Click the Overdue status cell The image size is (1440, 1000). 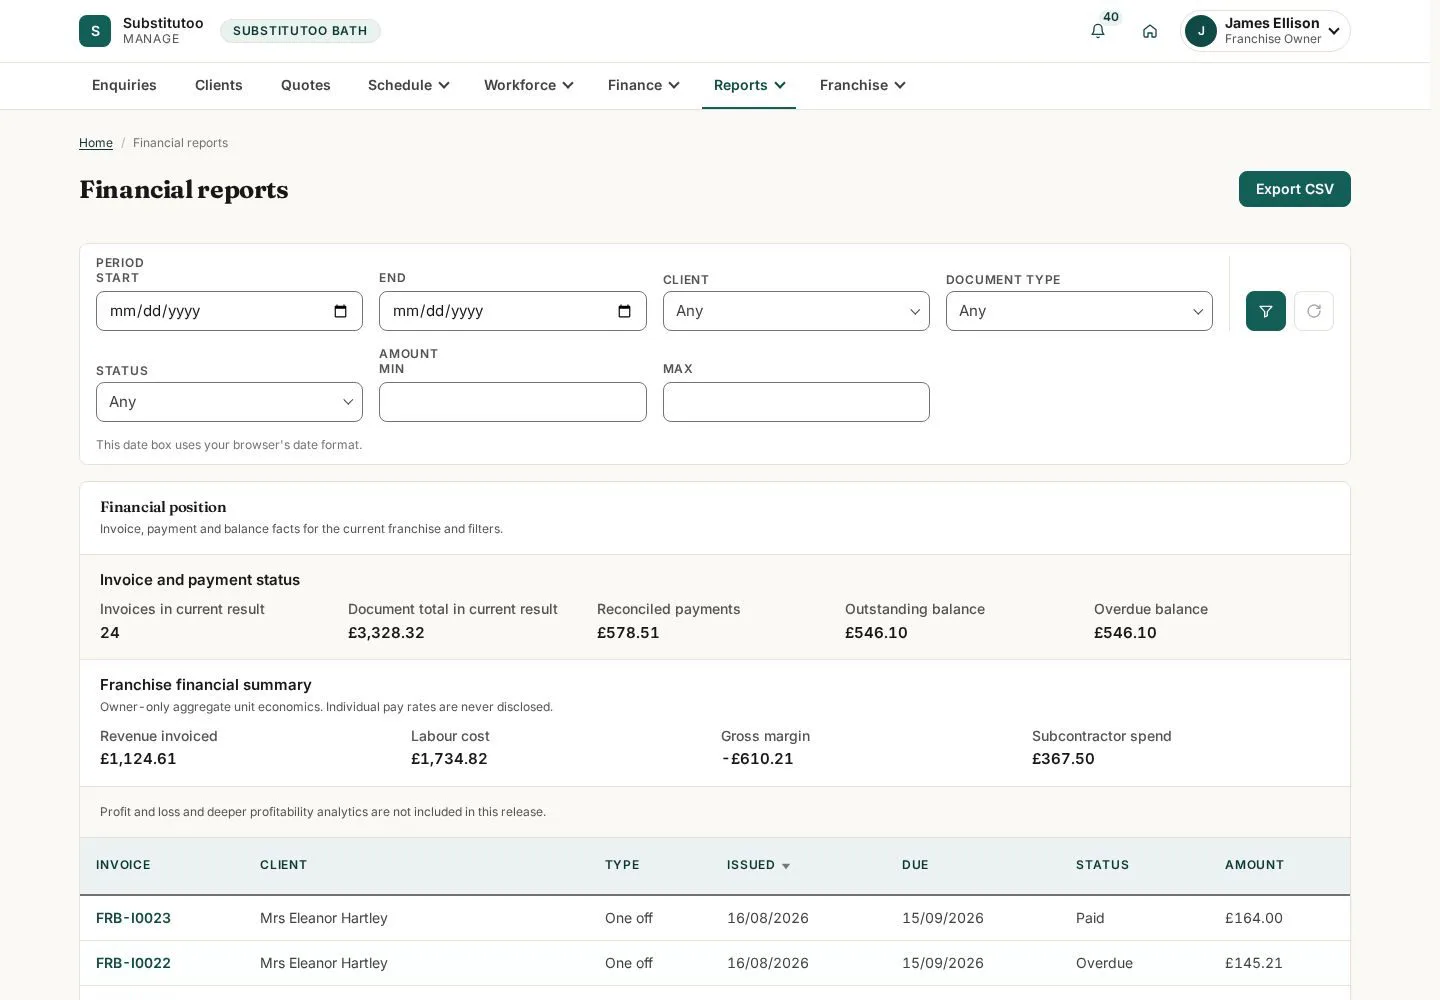point(1104,963)
